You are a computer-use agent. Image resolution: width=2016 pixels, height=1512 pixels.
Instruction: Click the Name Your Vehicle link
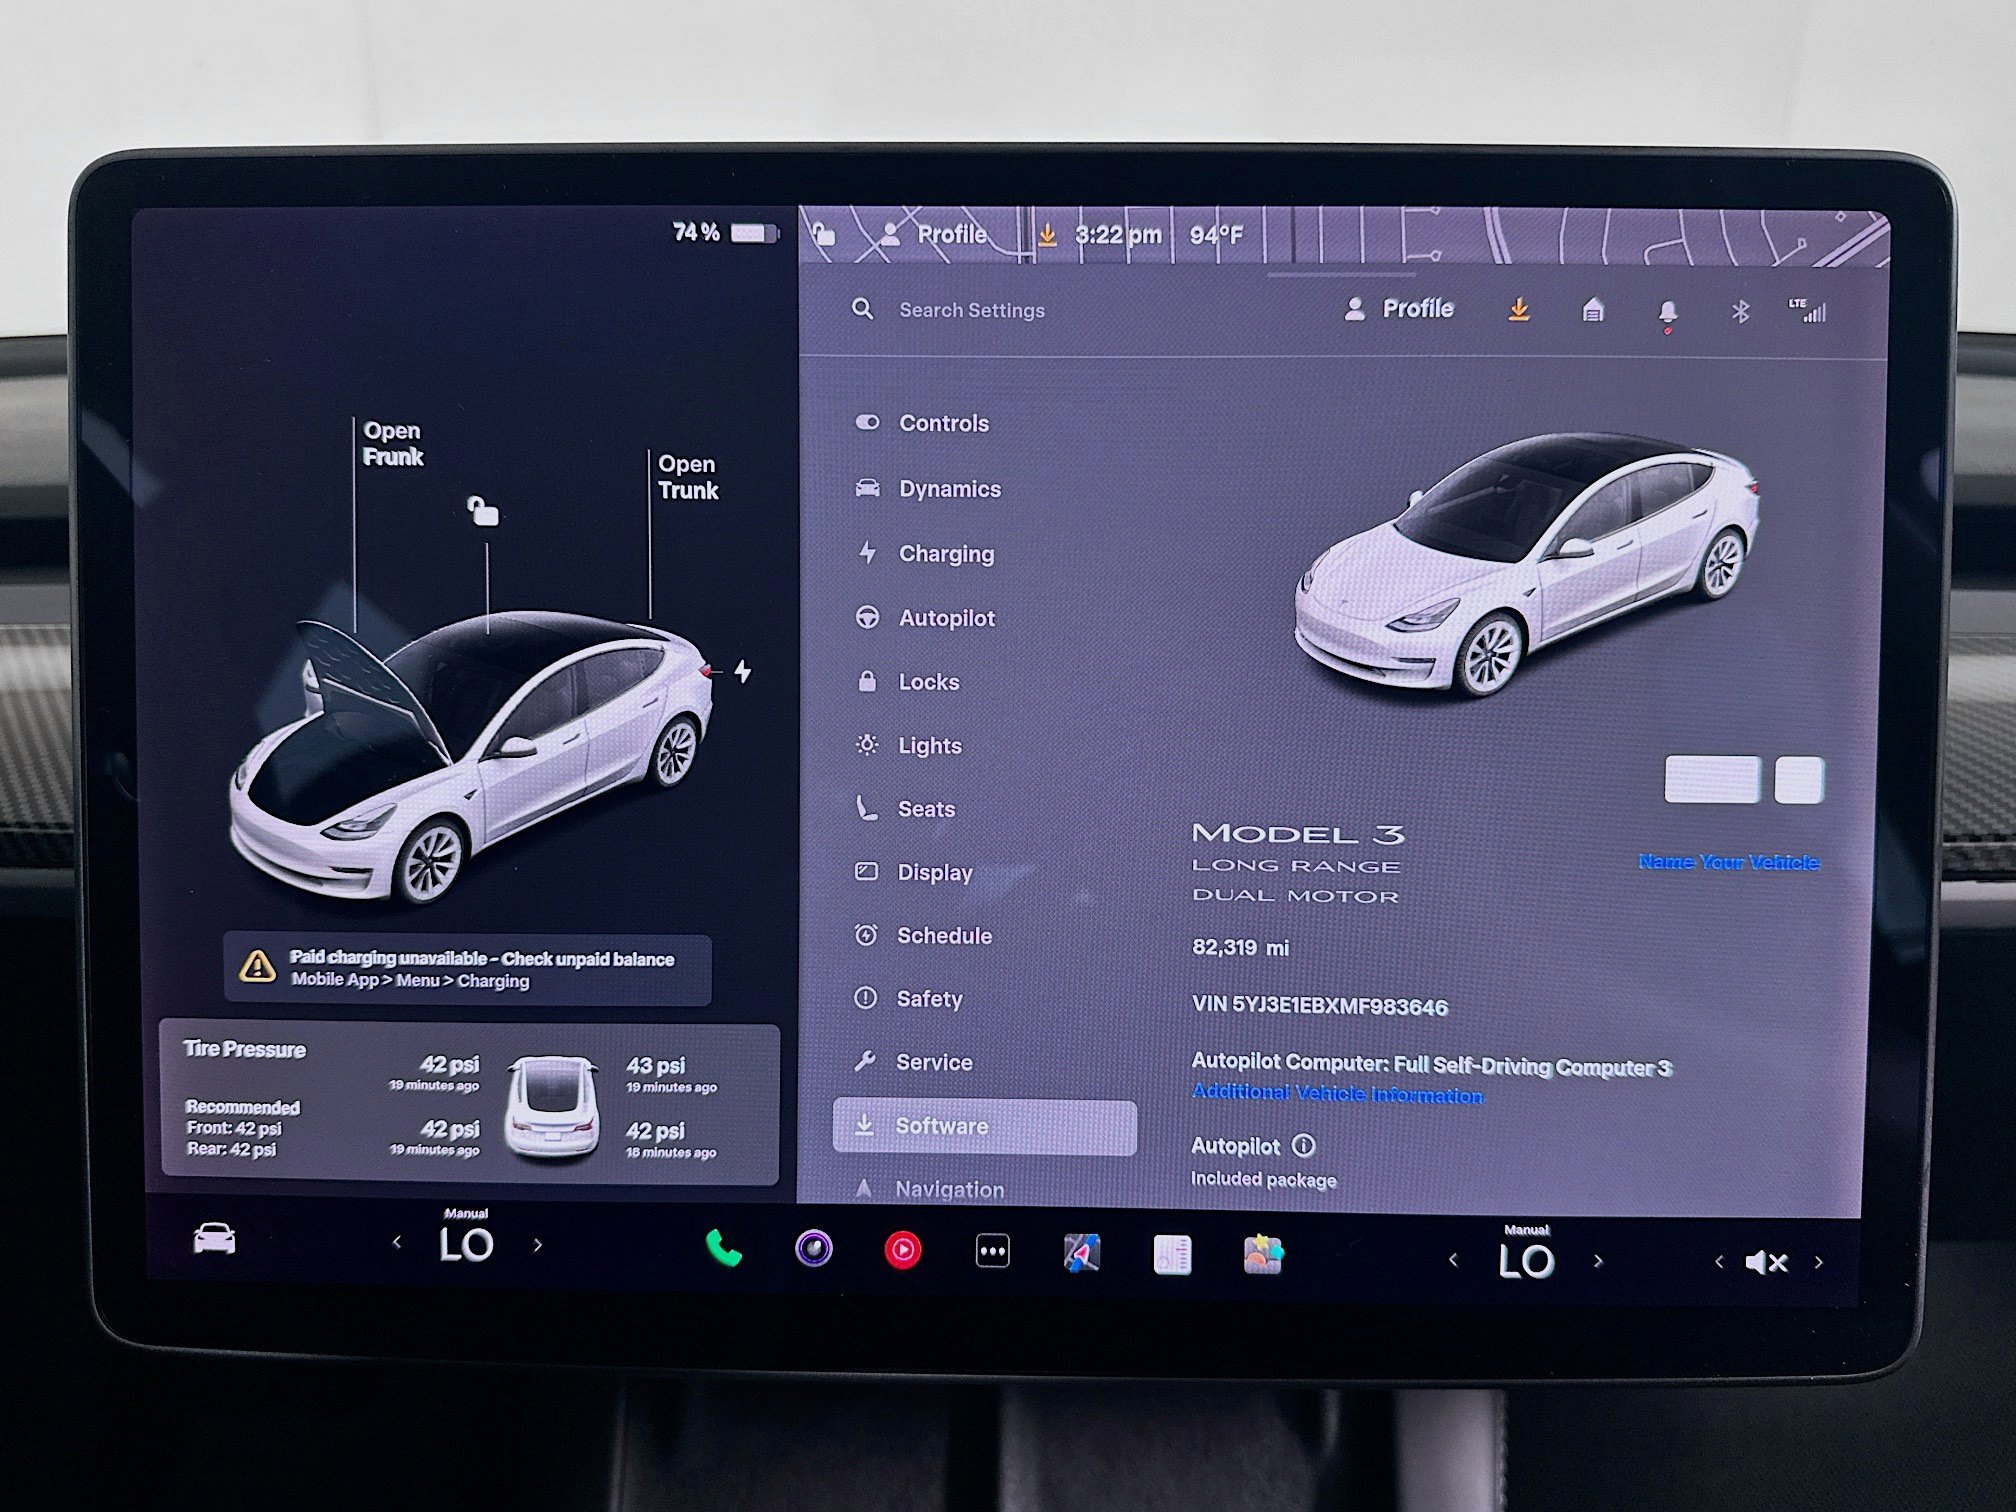[1729, 862]
